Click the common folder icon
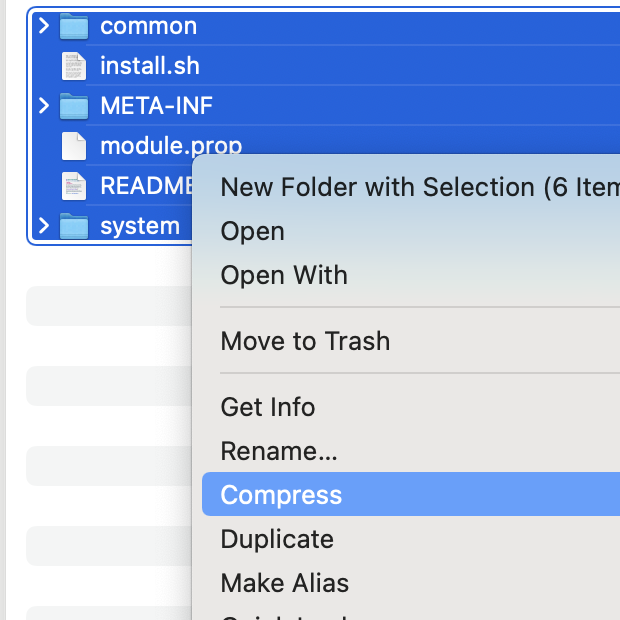Image resolution: width=620 pixels, height=620 pixels. coord(74,27)
